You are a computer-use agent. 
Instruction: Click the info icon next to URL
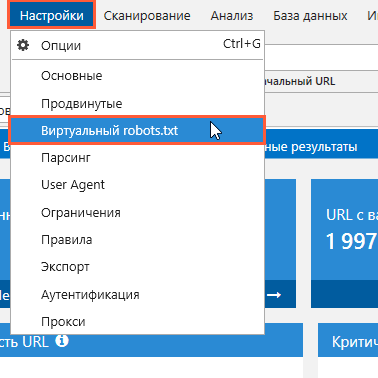tap(62, 341)
